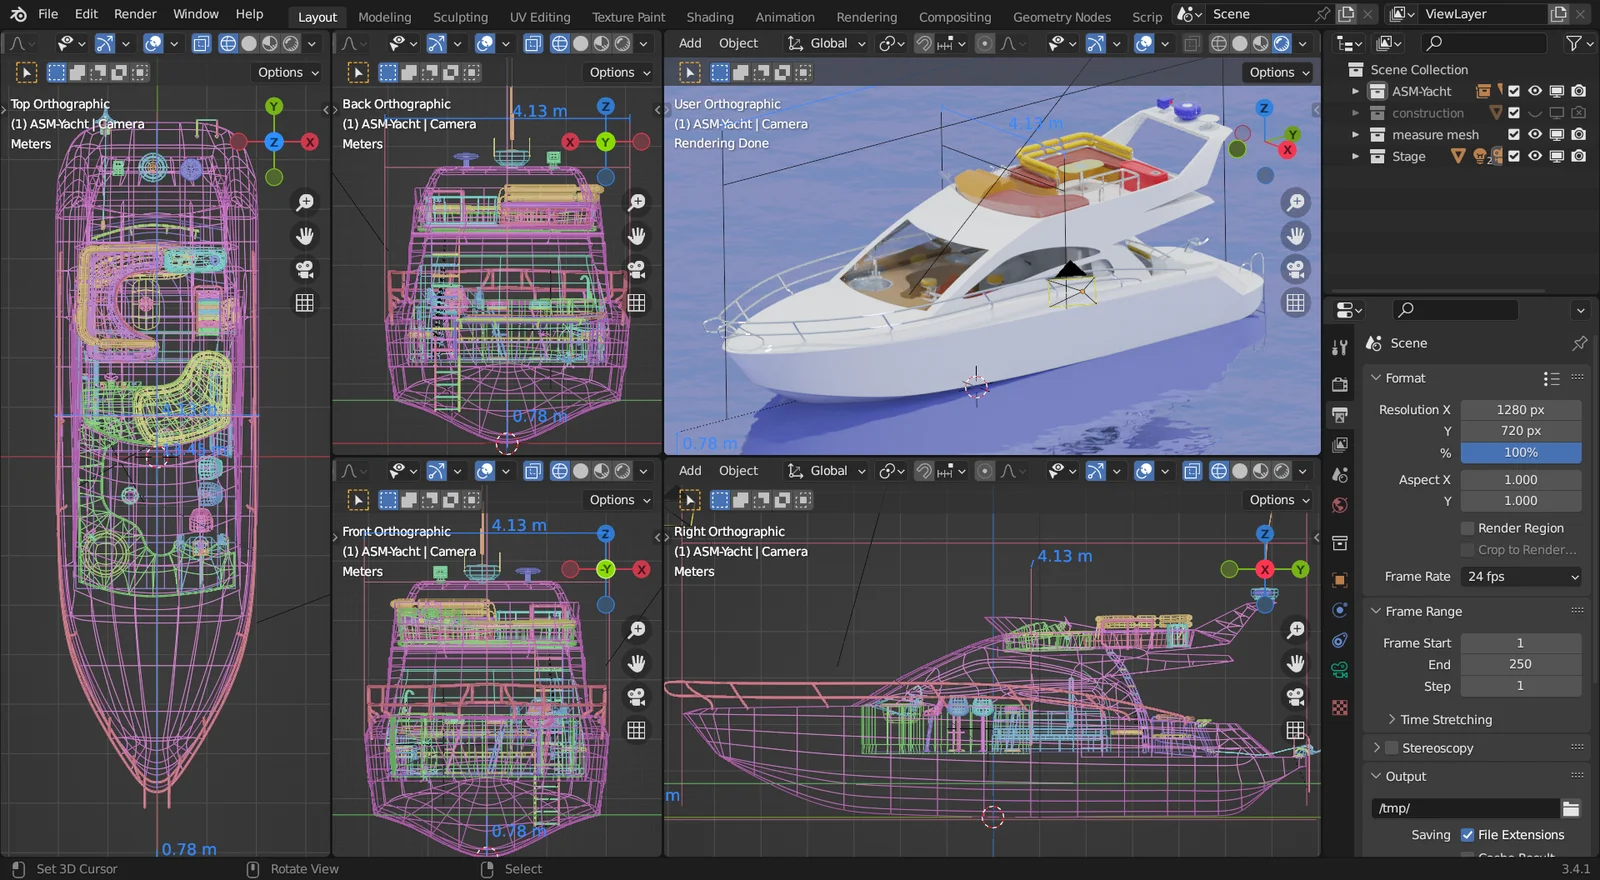Switch to the Modeling workspace tab
This screenshot has width=1600, height=880.
(x=385, y=17)
